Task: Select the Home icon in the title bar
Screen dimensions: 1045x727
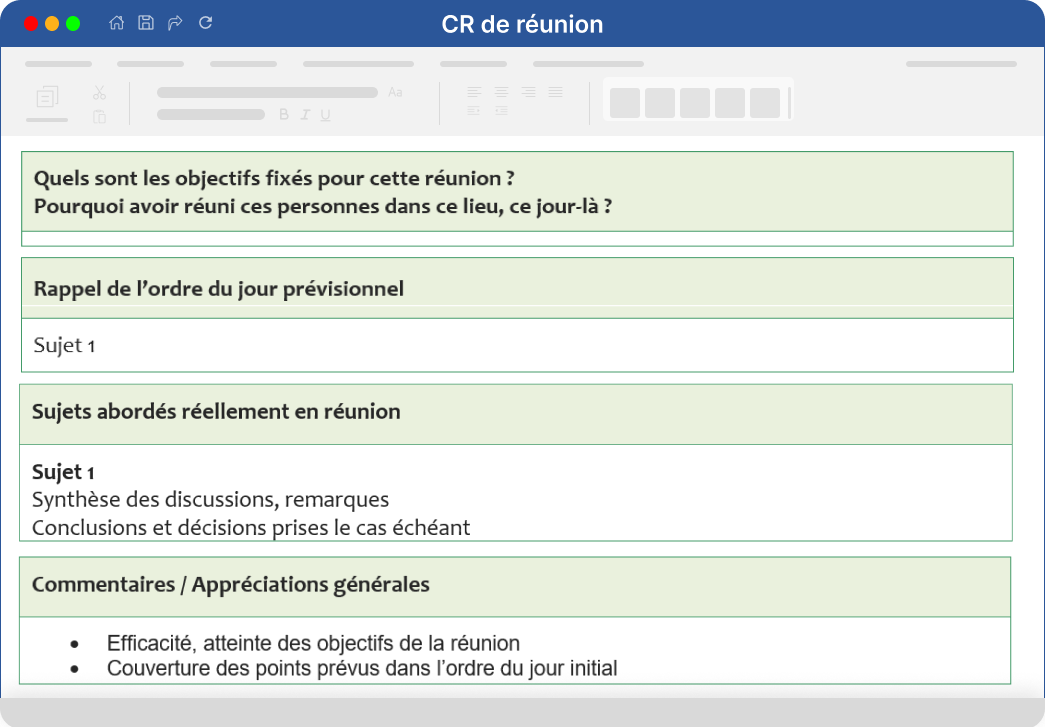Action: (x=115, y=23)
